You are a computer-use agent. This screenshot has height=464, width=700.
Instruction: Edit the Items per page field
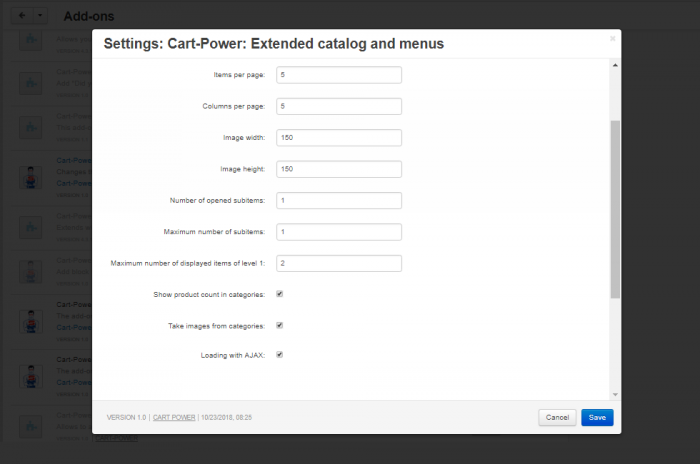(339, 75)
